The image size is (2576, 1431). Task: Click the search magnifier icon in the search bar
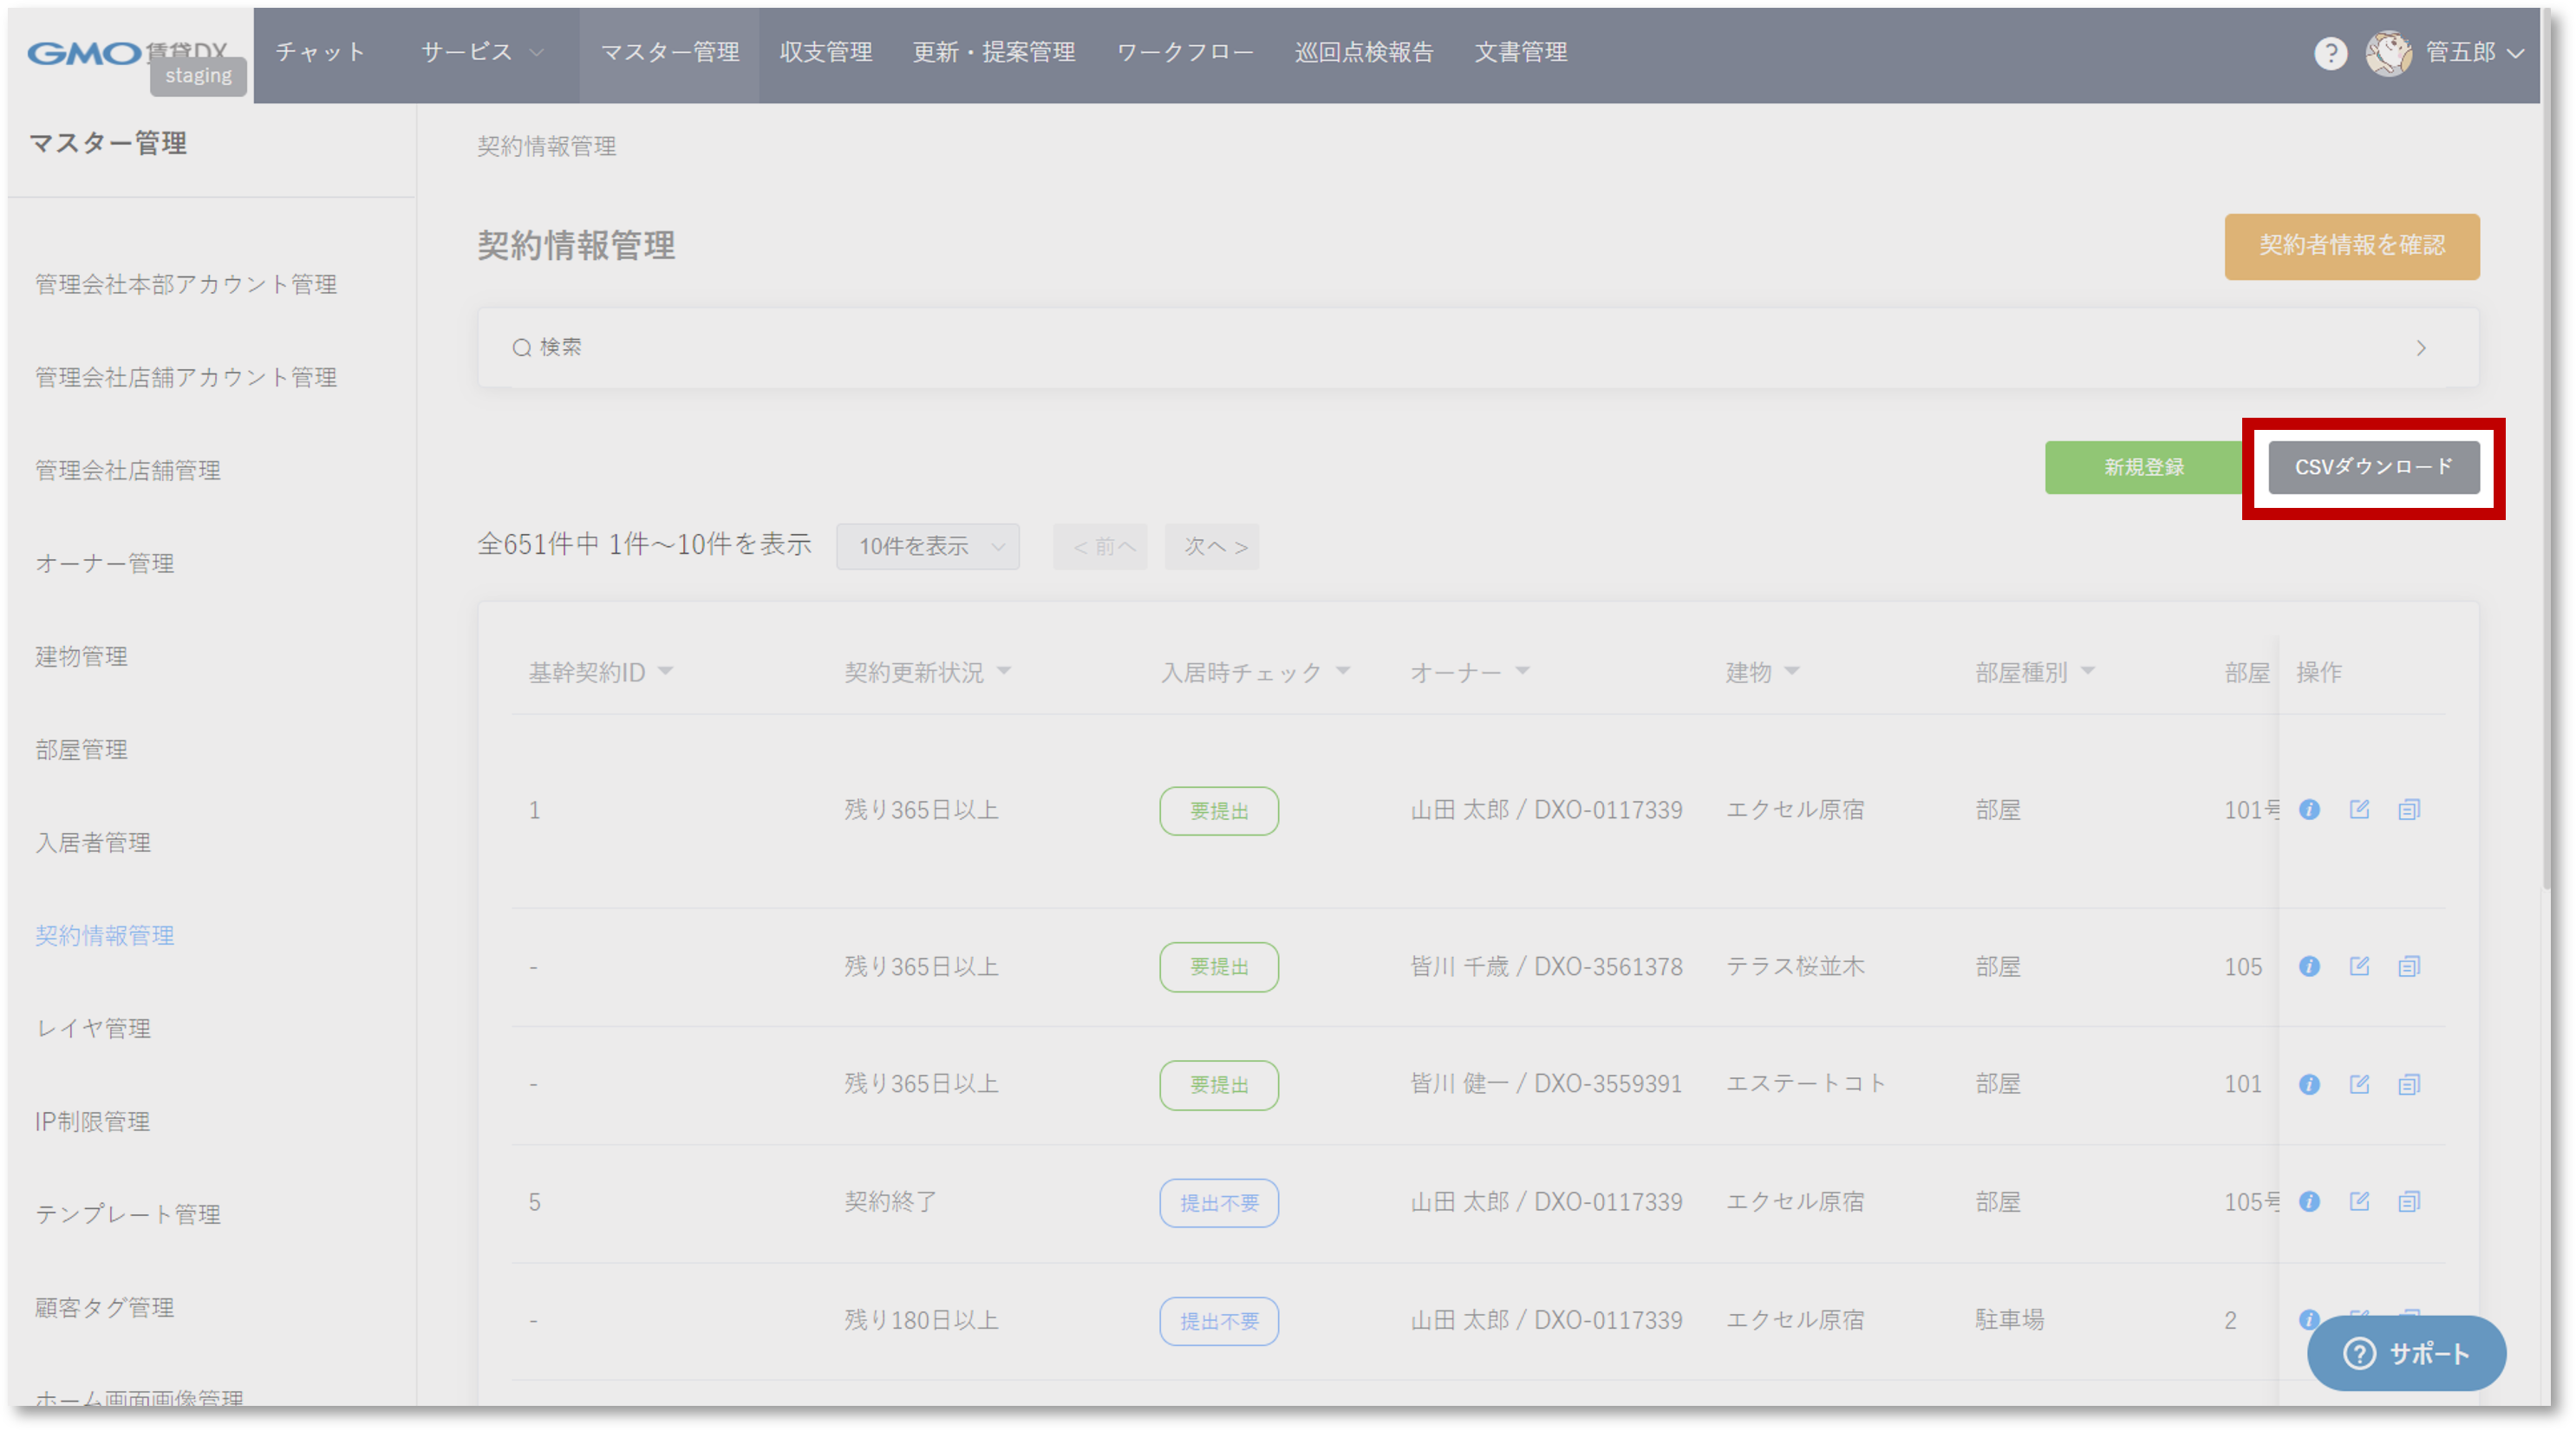tap(522, 346)
